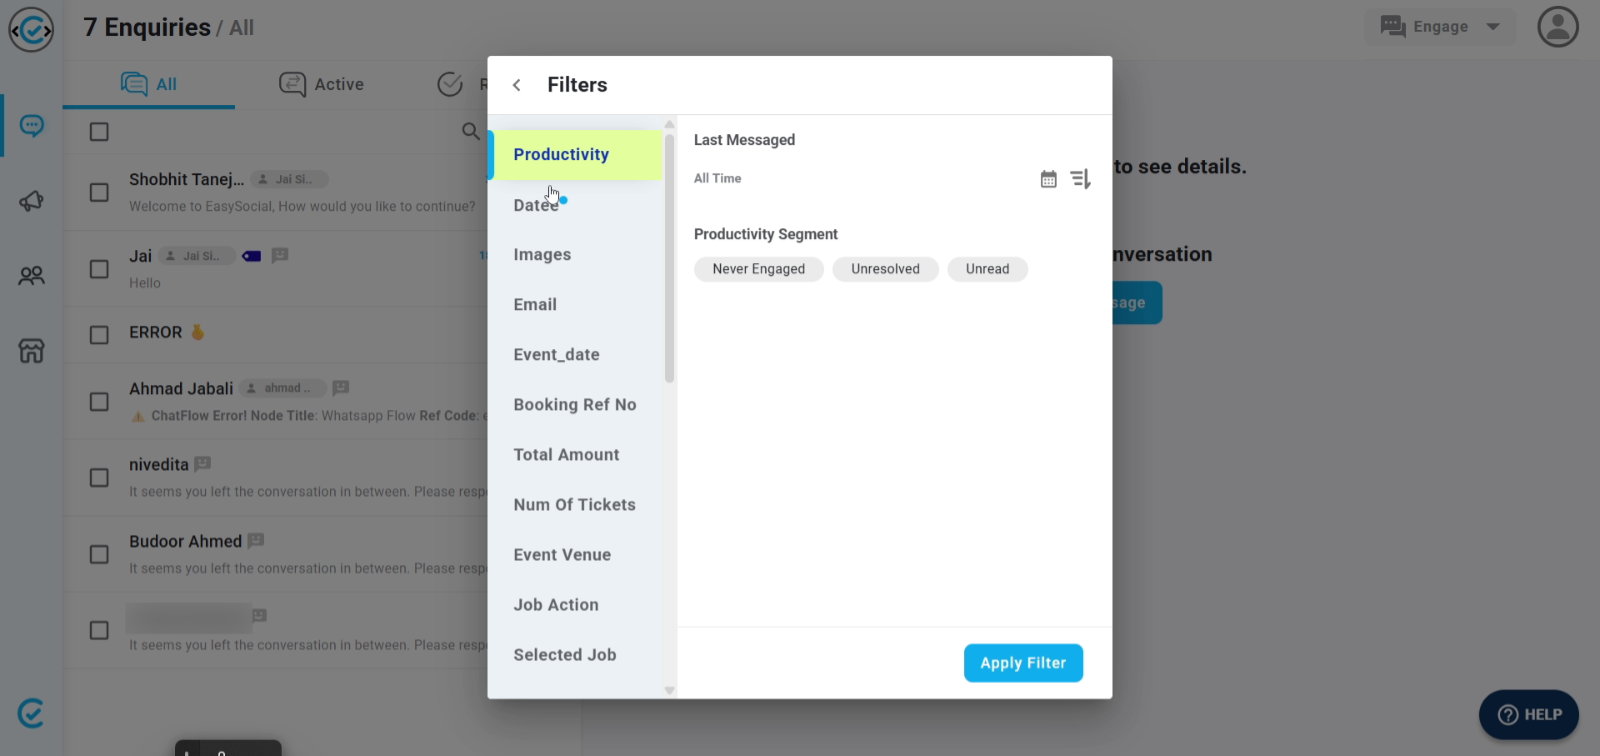Choose the Unresolved productivity segment chip
1600x756 pixels.
click(885, 269)
